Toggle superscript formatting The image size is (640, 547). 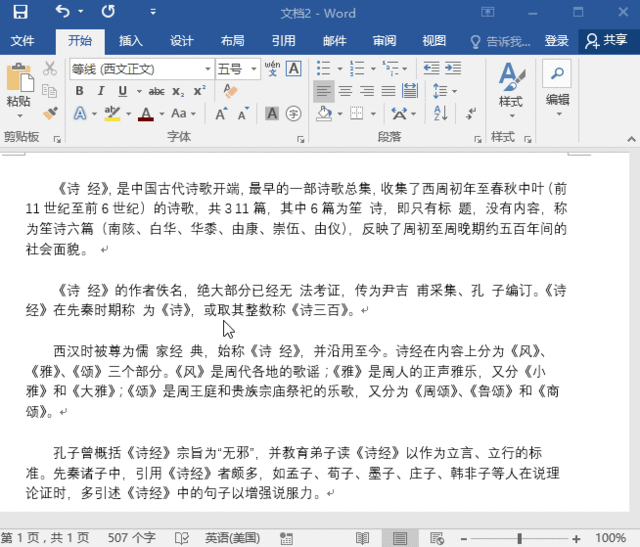point(200,91)
